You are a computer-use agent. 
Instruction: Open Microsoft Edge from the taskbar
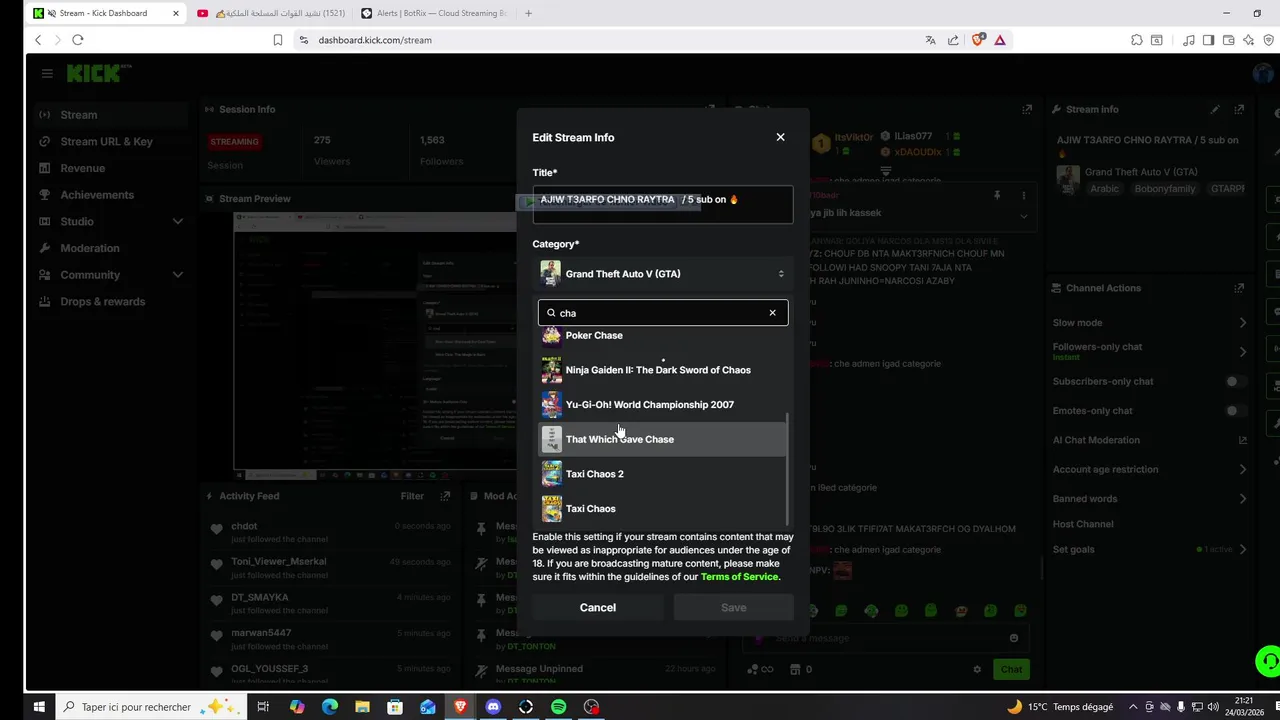coord(330,707)
